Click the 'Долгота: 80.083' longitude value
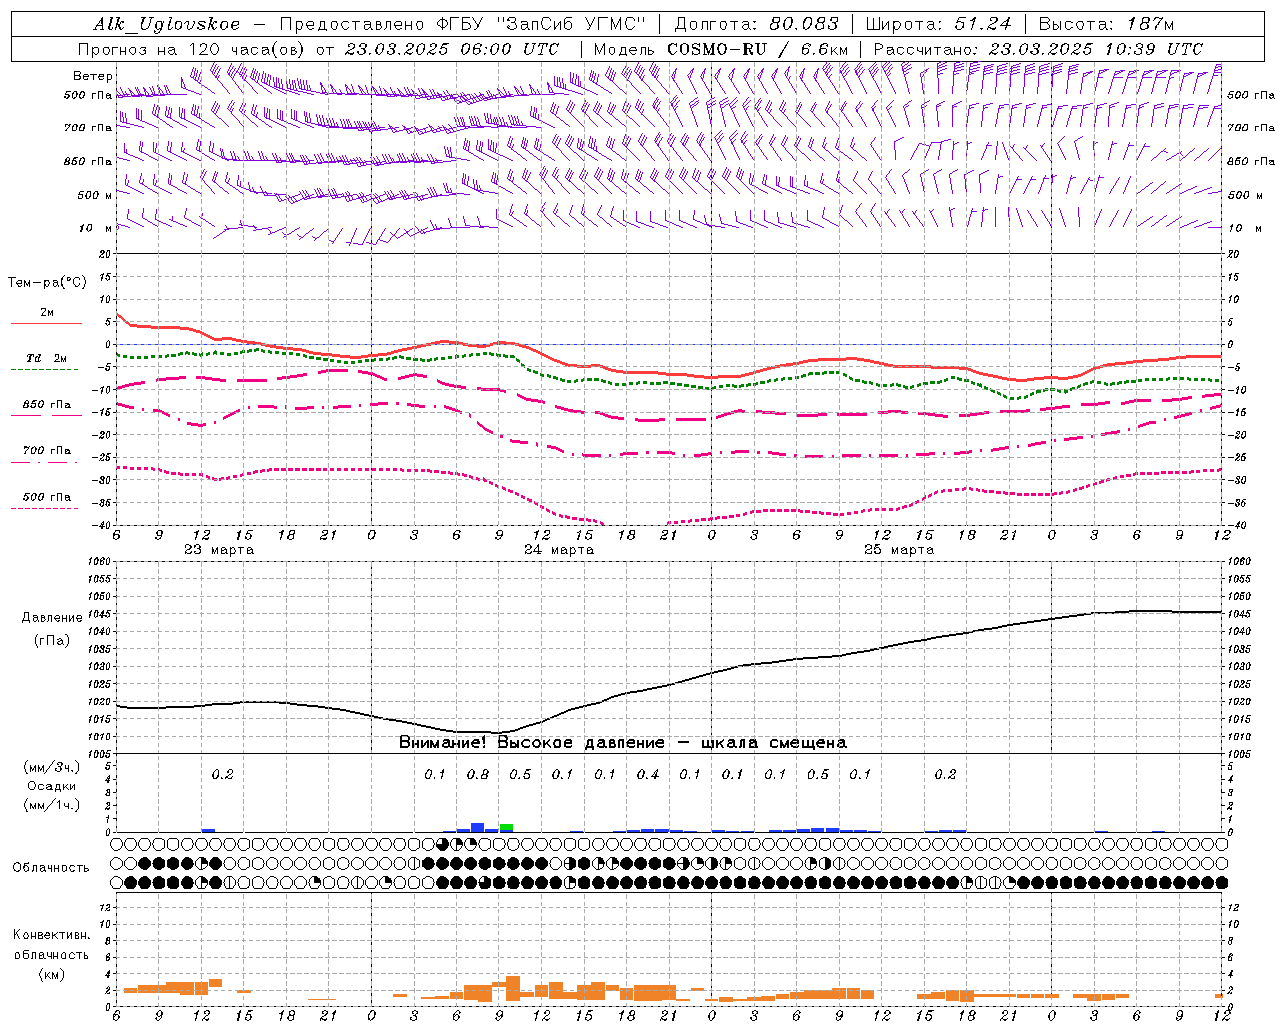 point(755,25)
